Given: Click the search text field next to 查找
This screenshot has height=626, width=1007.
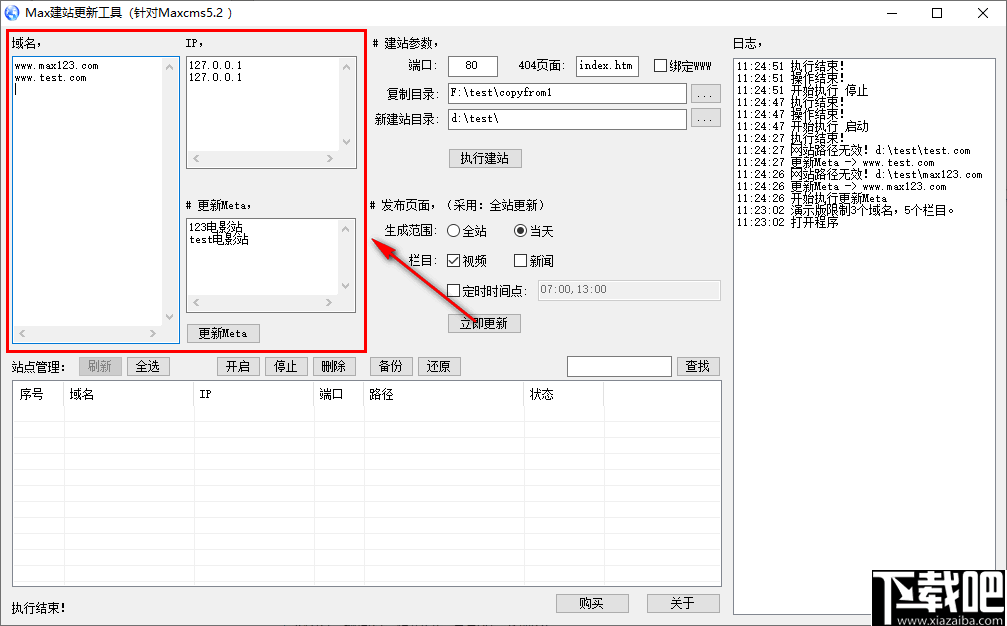Looking at the screenshot, I should point(618,366).
